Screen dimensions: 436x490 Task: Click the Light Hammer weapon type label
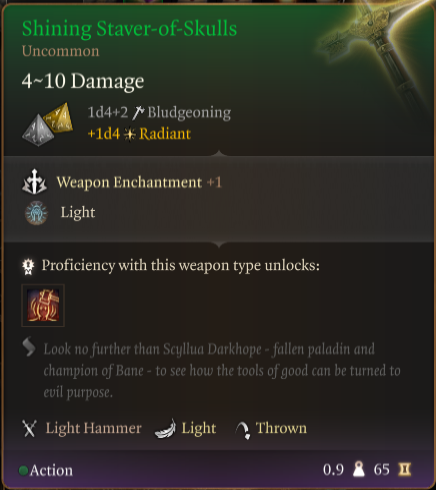pos(93,428)
